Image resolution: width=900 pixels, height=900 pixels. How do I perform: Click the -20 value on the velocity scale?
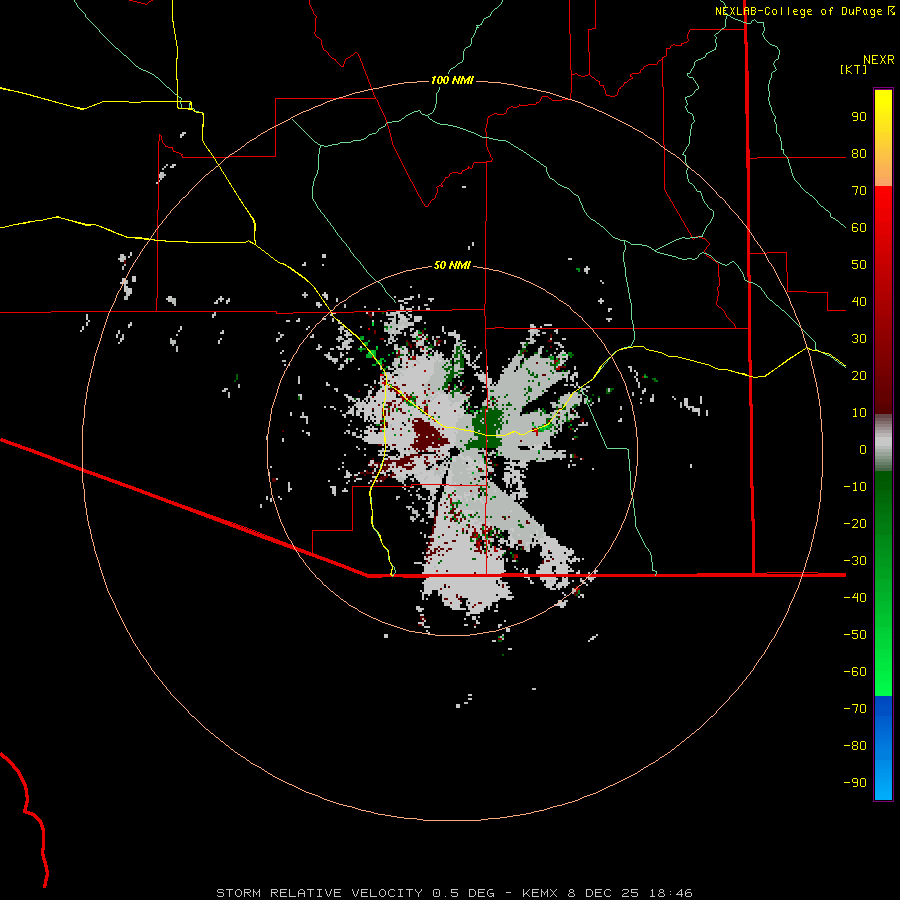(855, 523)
